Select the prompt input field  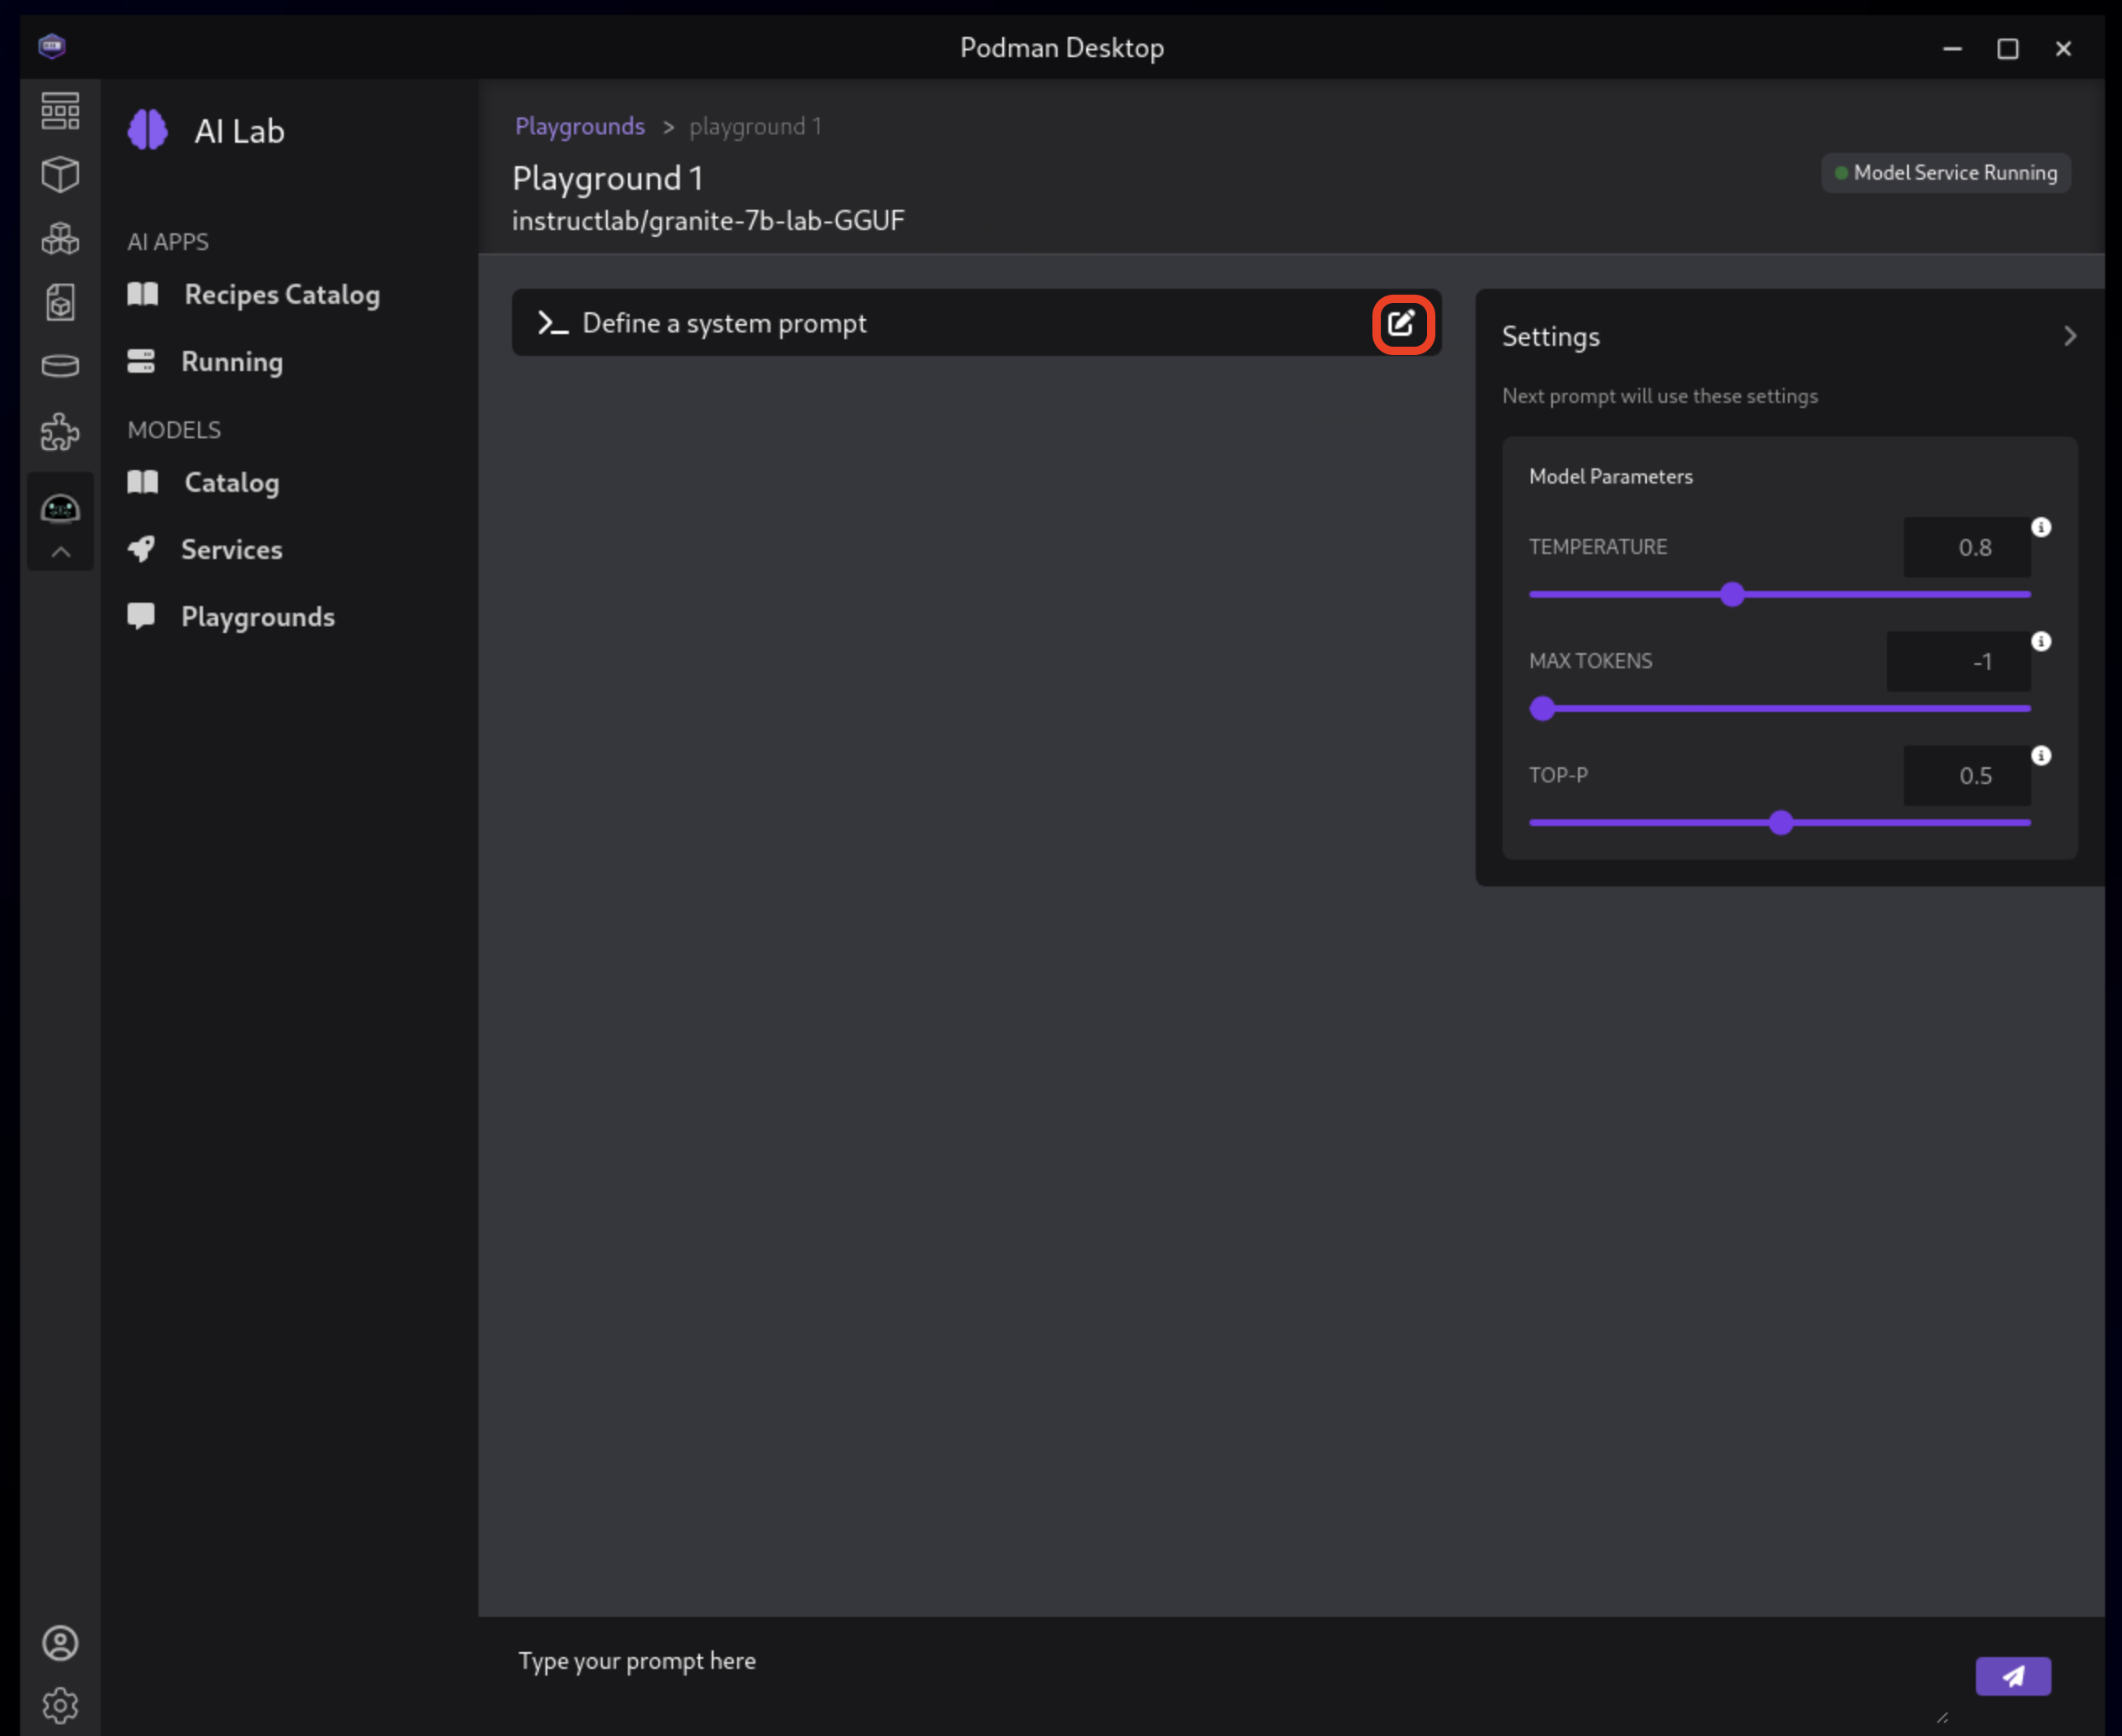coord(1223,1660)
